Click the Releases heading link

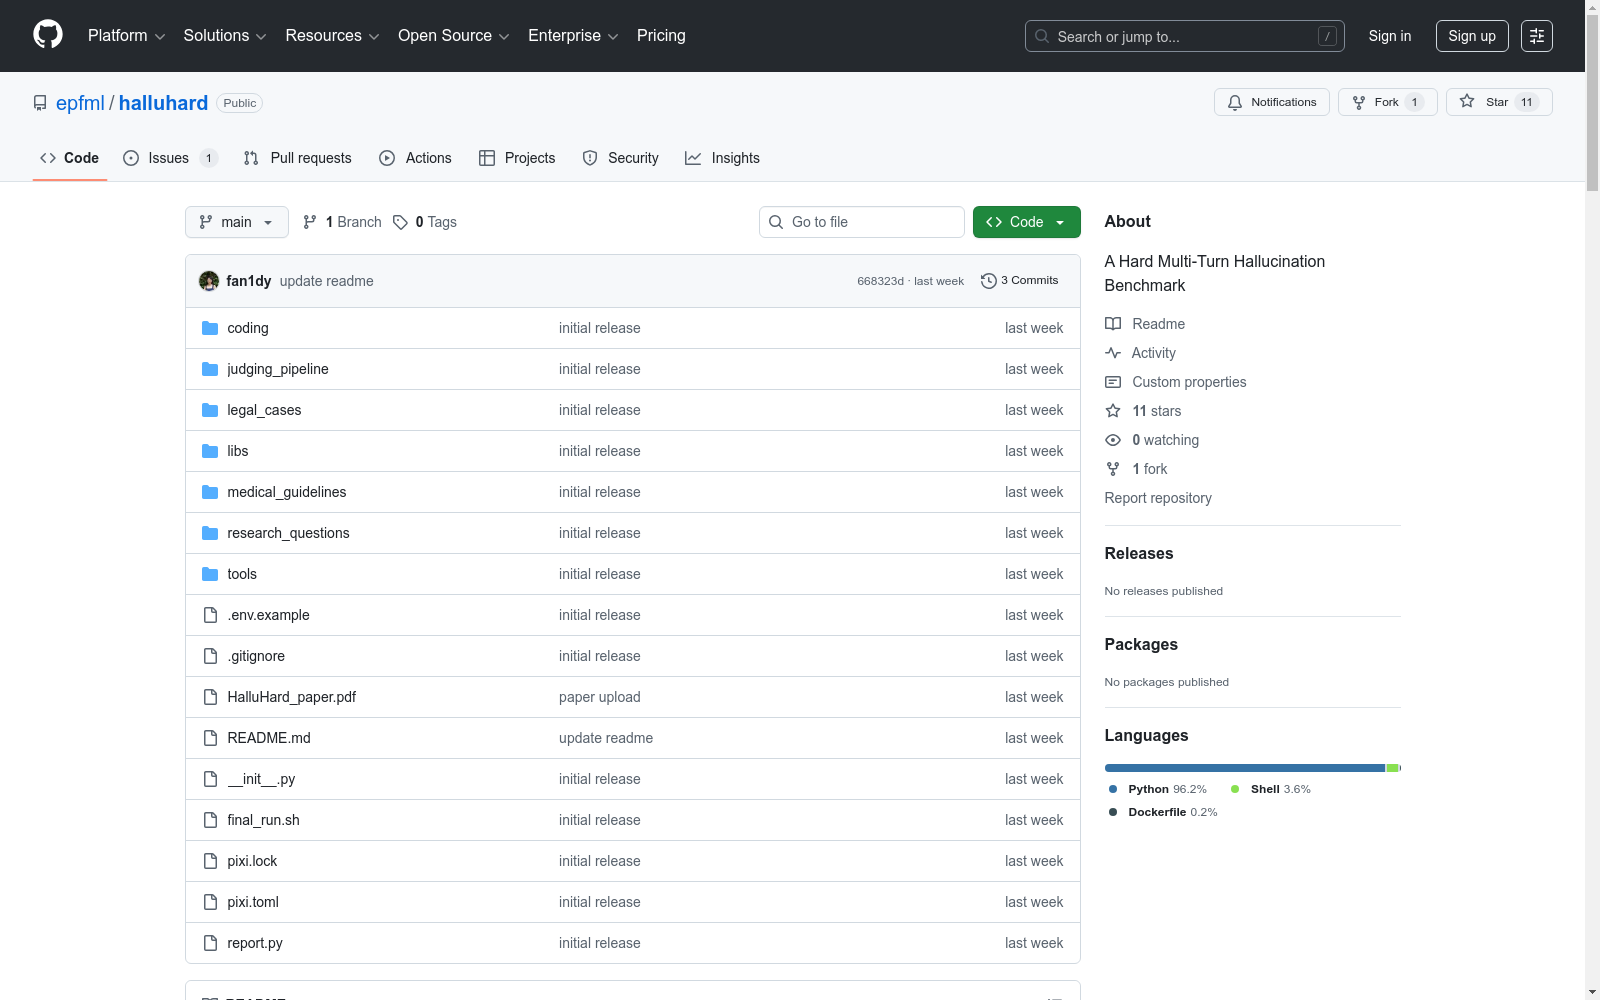1139,553
